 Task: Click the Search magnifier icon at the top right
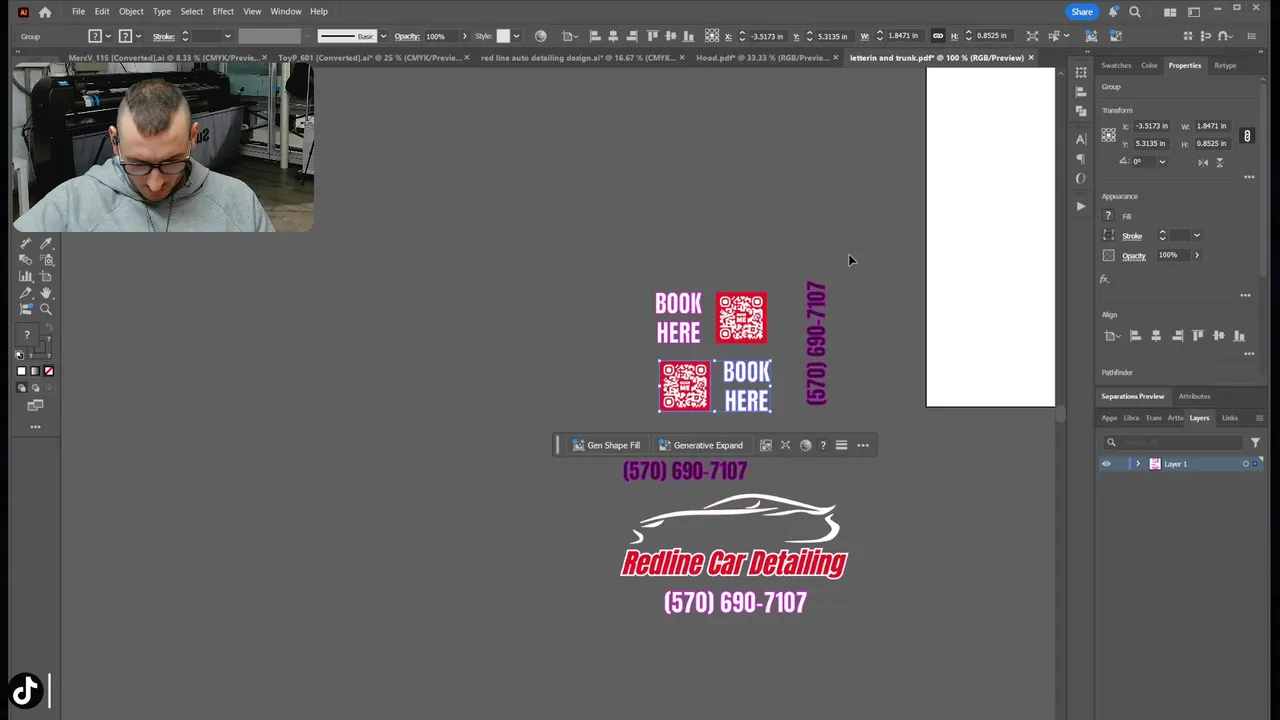(1135, 12)
